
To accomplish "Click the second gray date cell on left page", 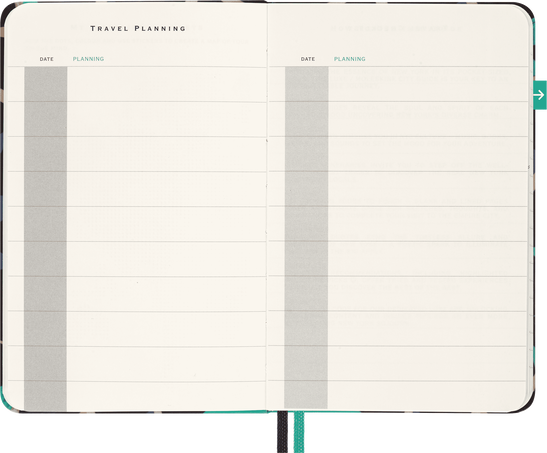I will coord(46,119).
